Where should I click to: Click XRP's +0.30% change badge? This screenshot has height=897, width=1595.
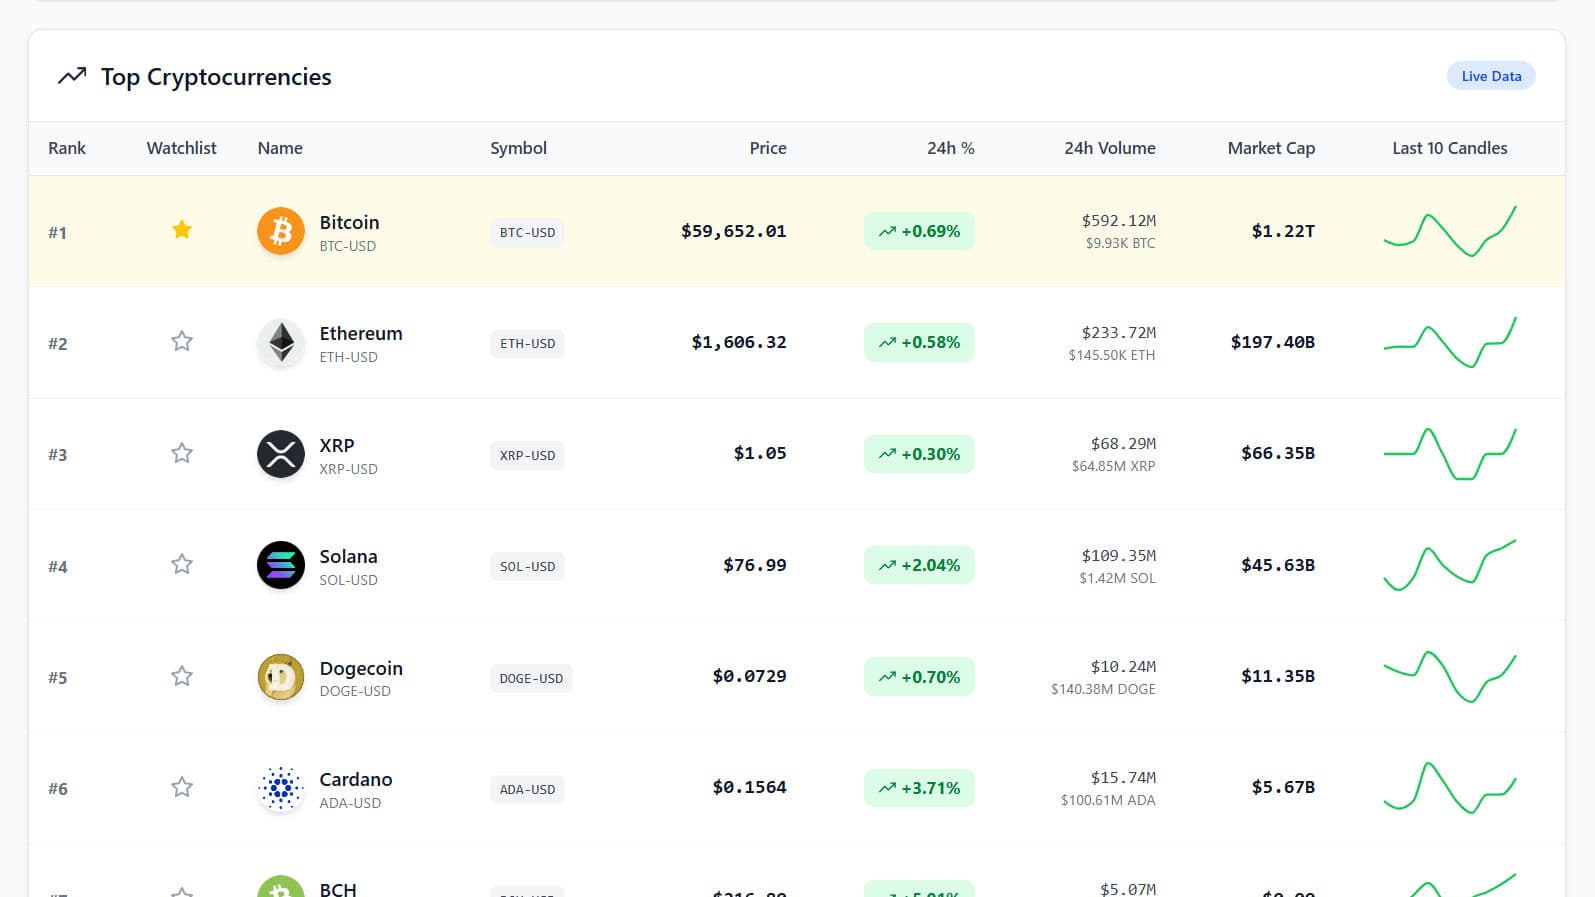point(919,454)
